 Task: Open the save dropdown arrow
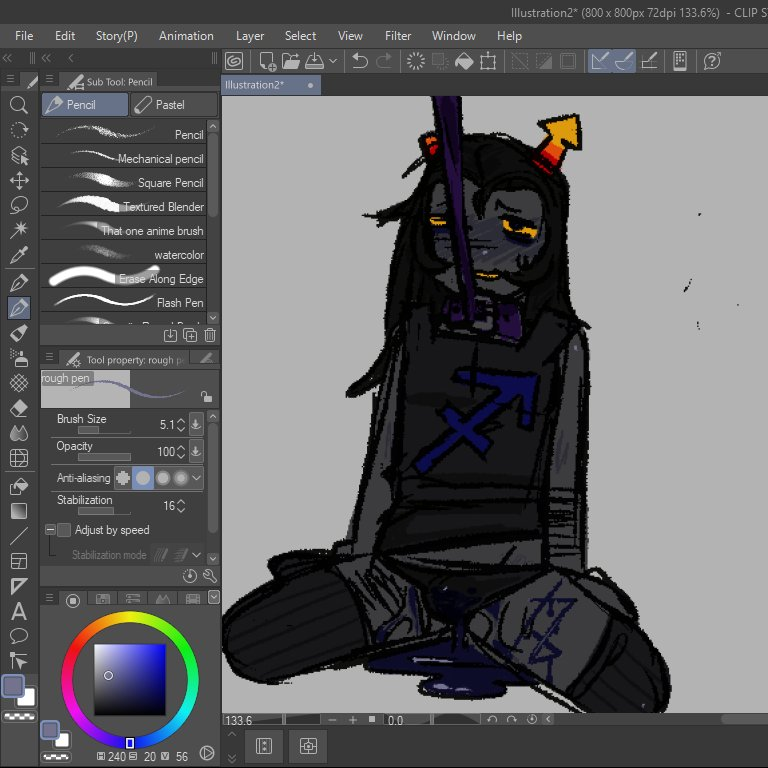pyautogui.click(x=333, y=62)
